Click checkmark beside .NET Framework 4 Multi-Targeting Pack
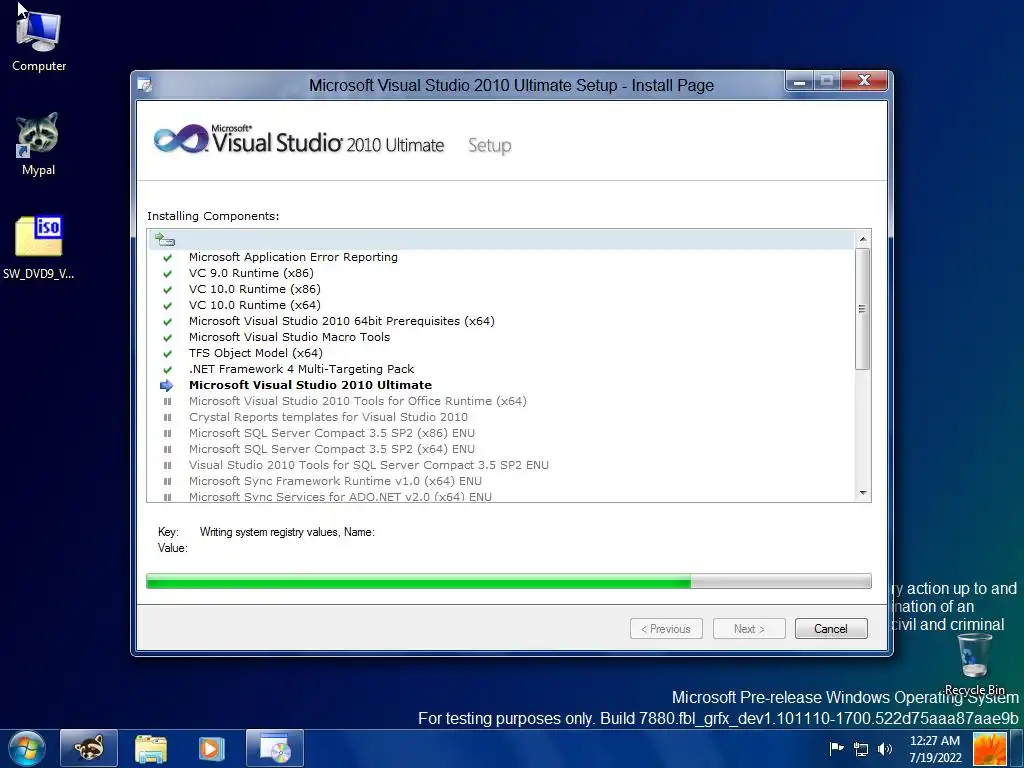The height and width of the screenshot is (768, 1024). (x=167, y=370)
